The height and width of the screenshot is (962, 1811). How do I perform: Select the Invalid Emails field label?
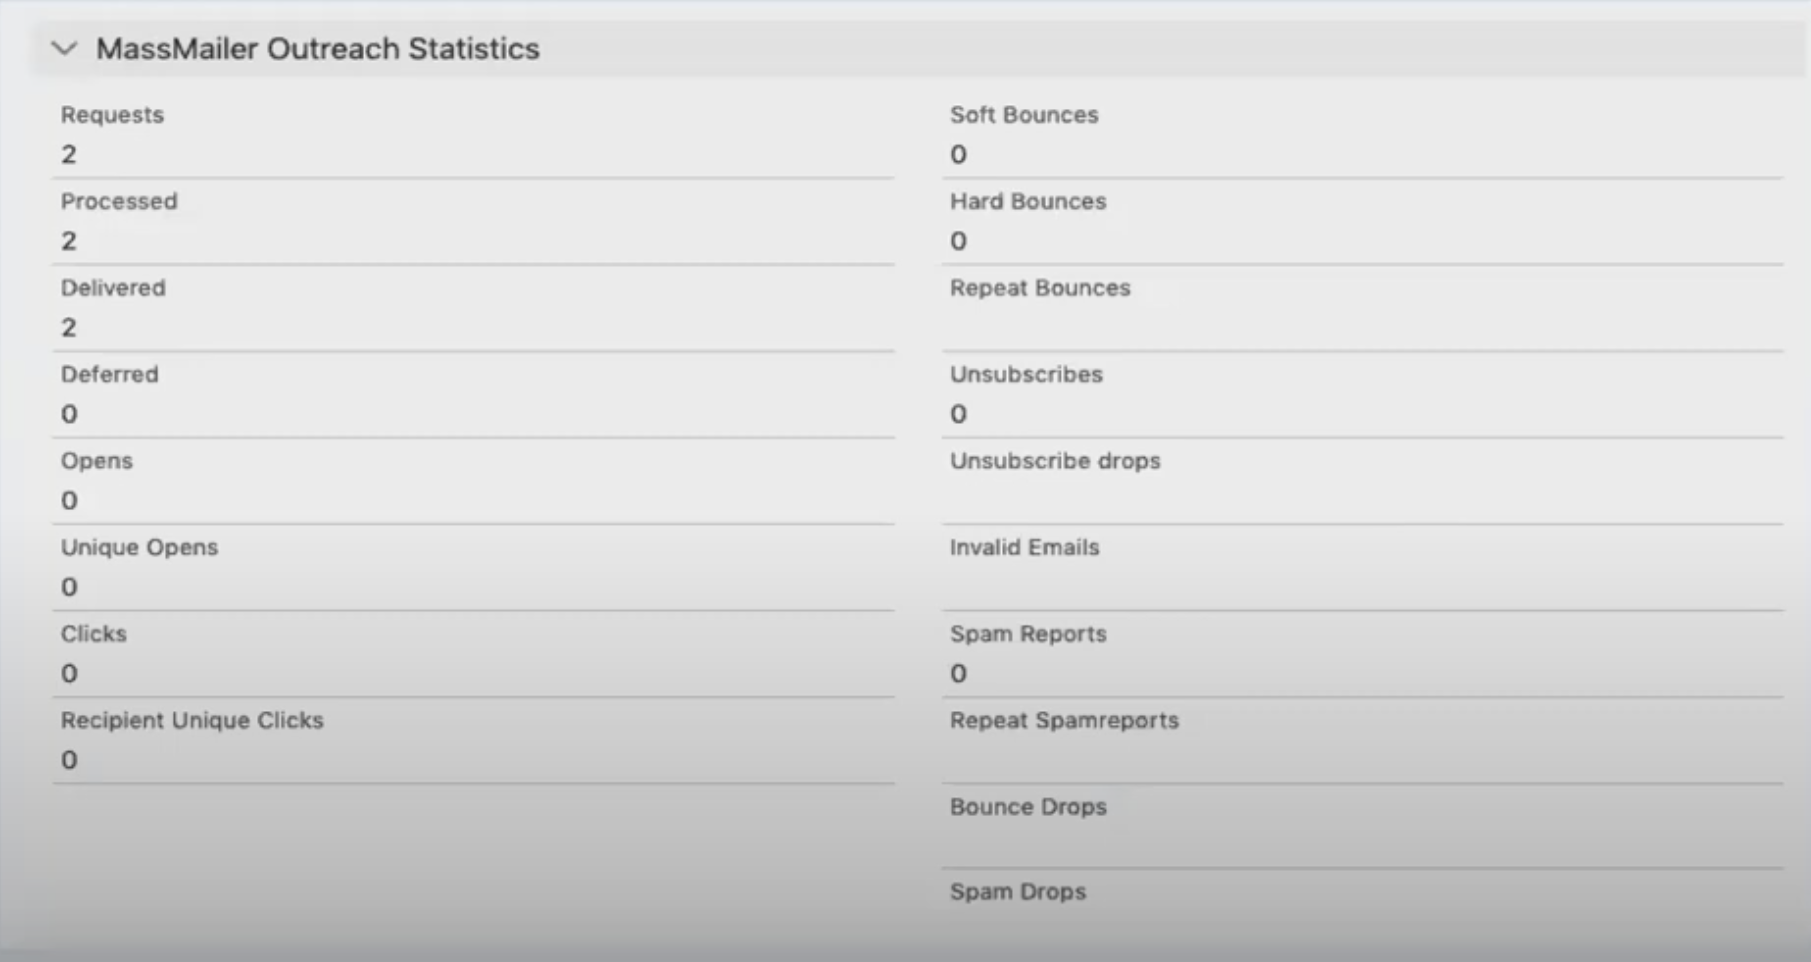[1024, 547]
